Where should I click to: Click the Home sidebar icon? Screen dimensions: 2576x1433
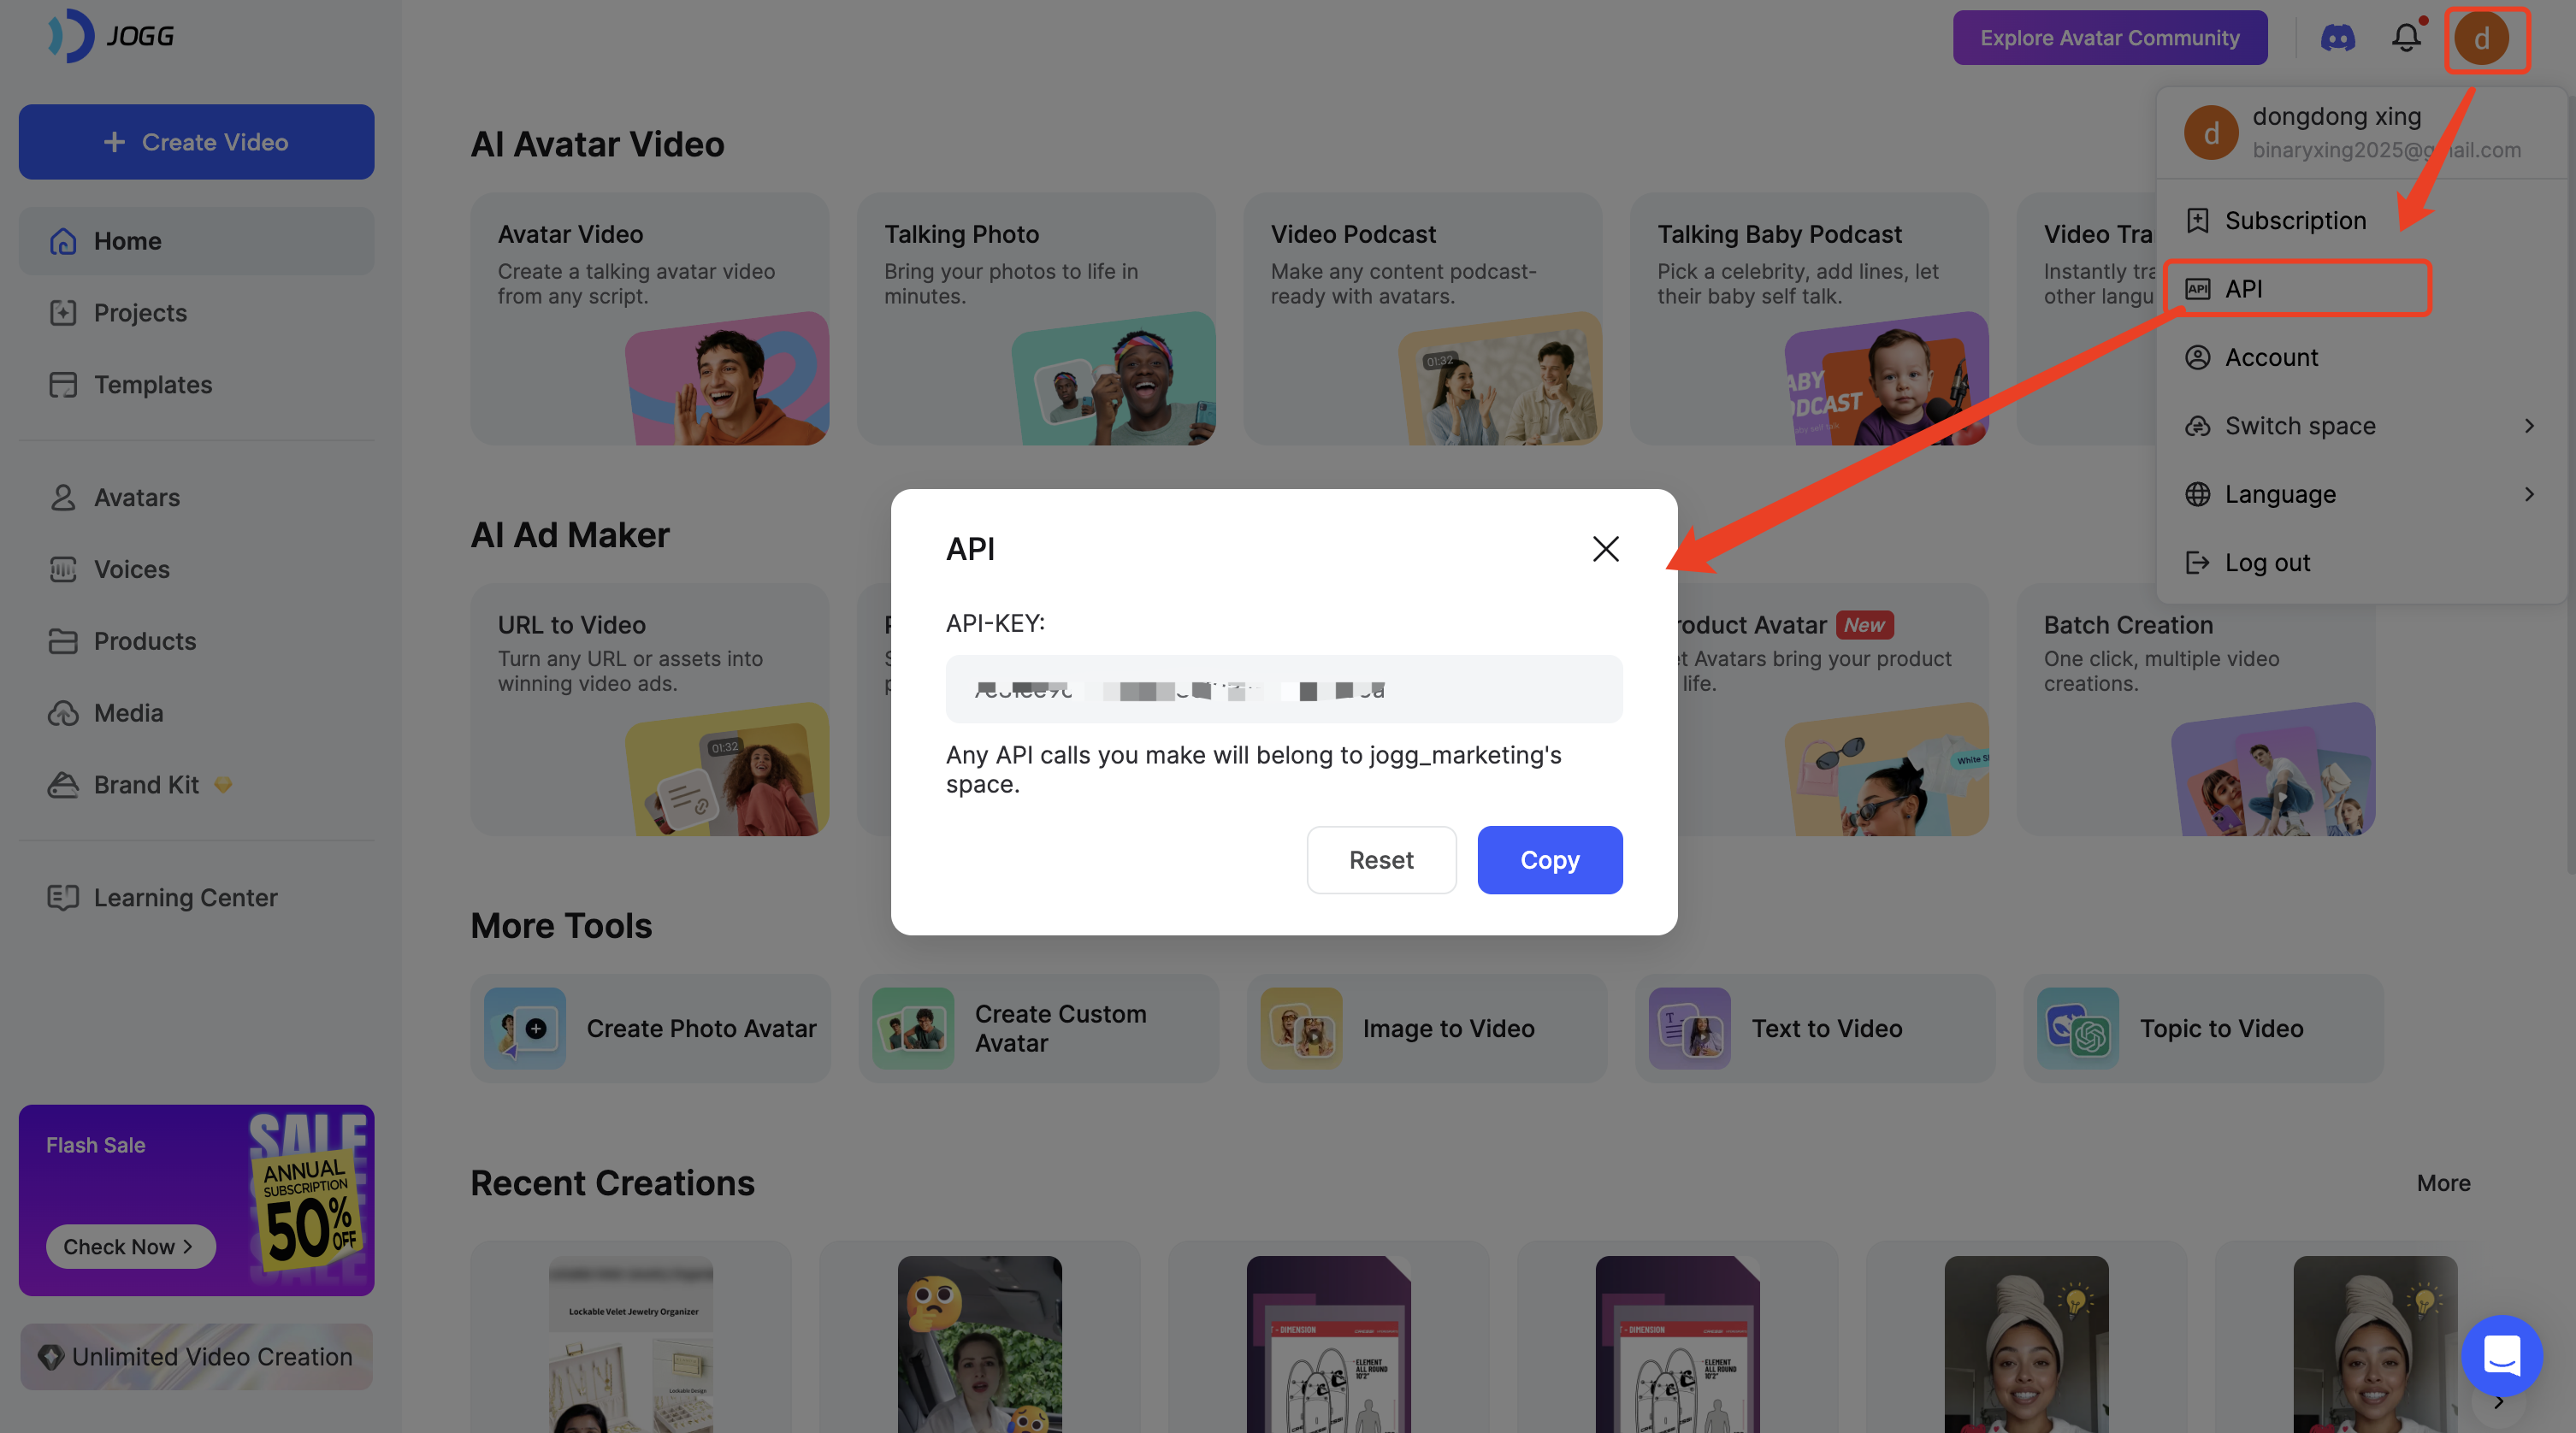pyautogui.click(x=63, y=241)
